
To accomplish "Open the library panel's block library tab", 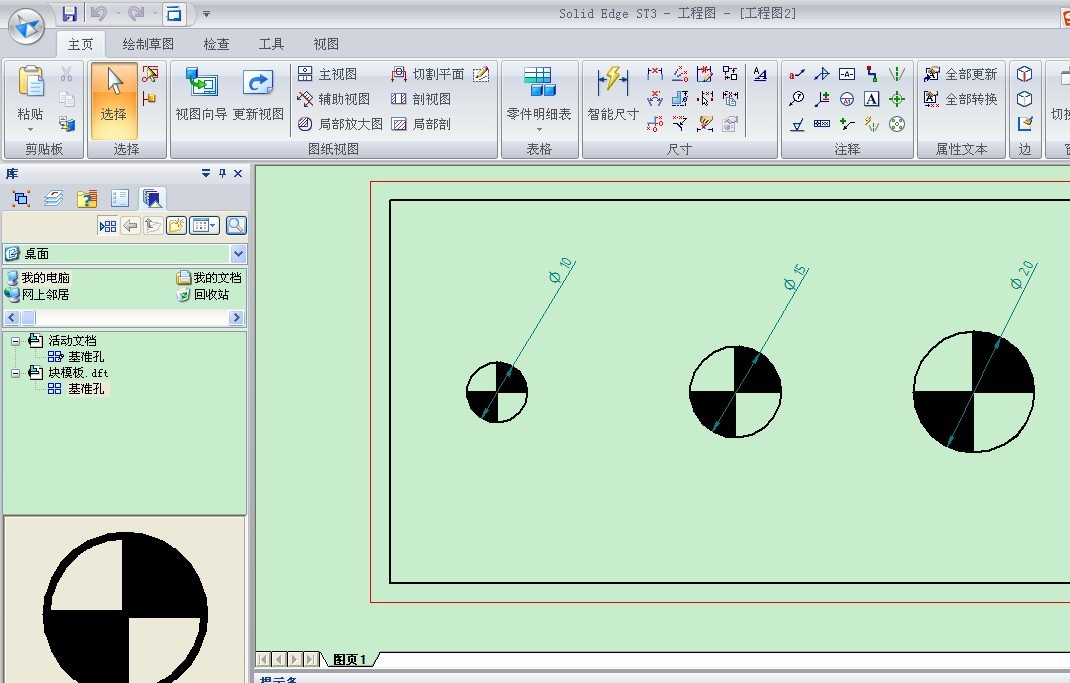I will pos(151,199).
